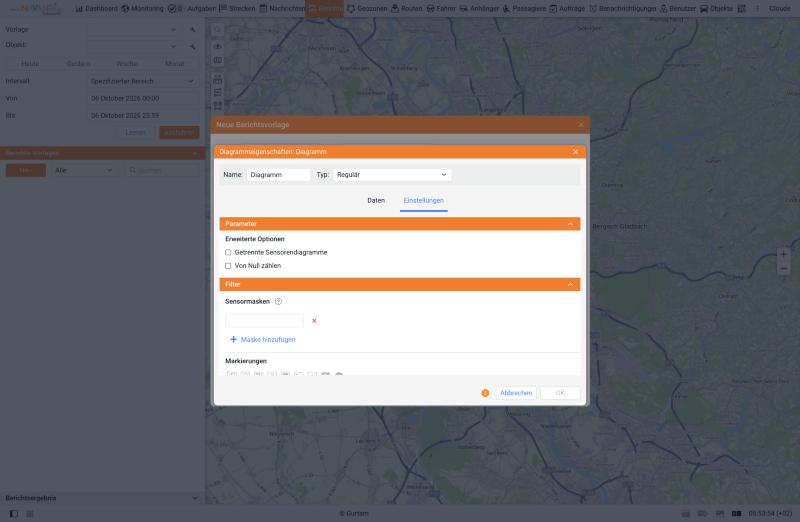The width and height of the screenshot is (800, 522).
Task: Zoom in on the map
Action: pyautogui.click(x=783, y=254)
